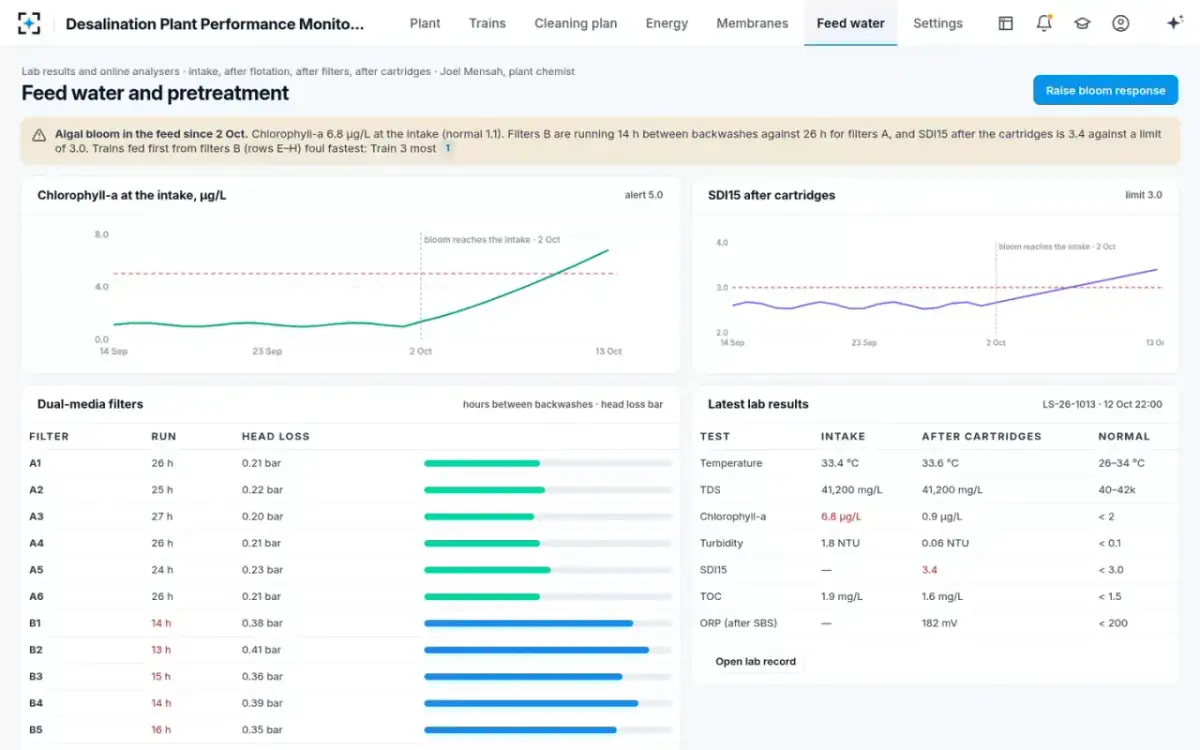Open the user account icon

(x=1120, y=23)
